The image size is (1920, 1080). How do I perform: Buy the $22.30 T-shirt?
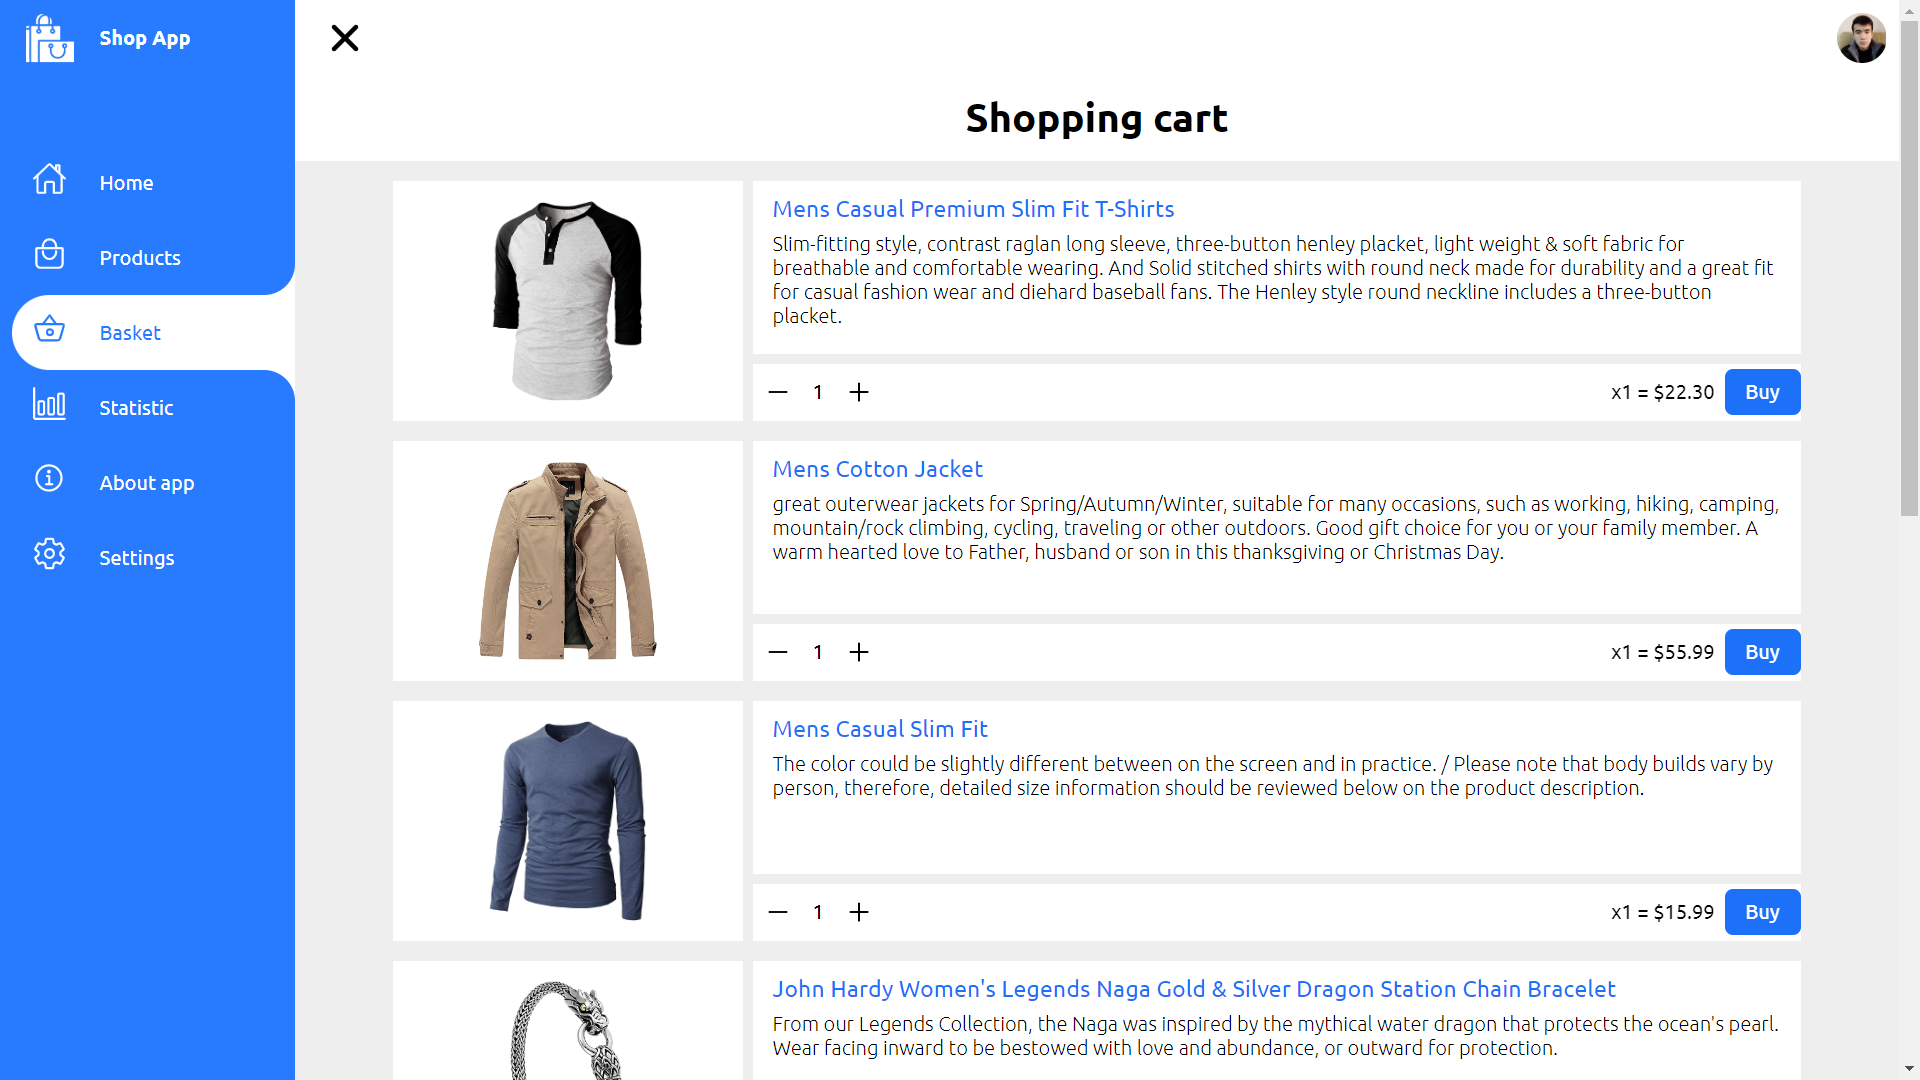(x=1762, y=392)
